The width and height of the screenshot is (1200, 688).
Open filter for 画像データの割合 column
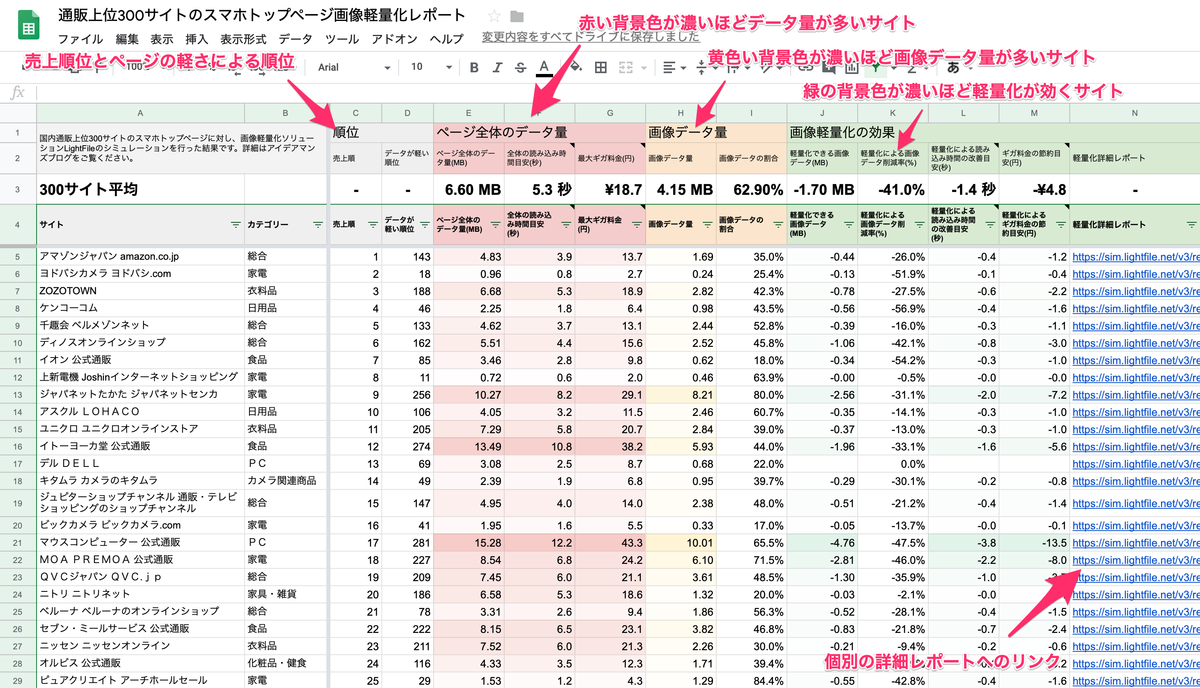pyautogui.click(x=776, y=225)
